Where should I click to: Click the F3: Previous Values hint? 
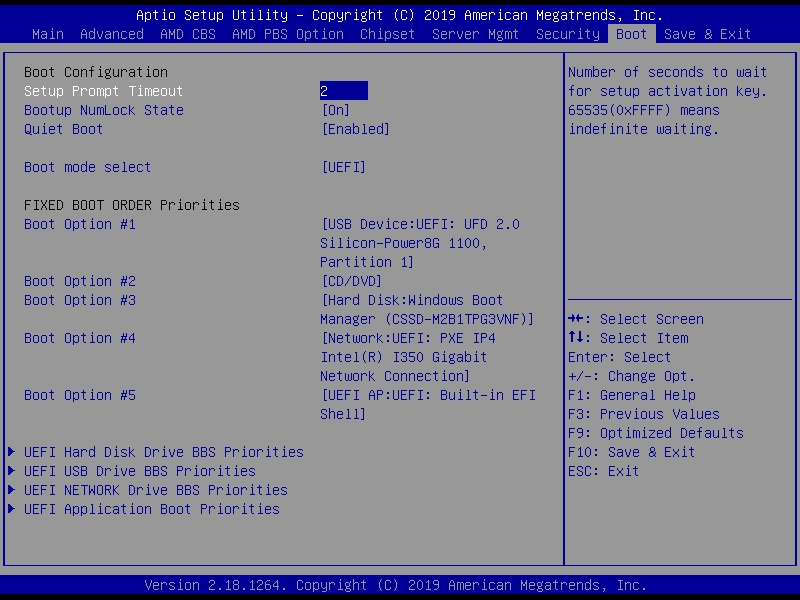[644, 414]
